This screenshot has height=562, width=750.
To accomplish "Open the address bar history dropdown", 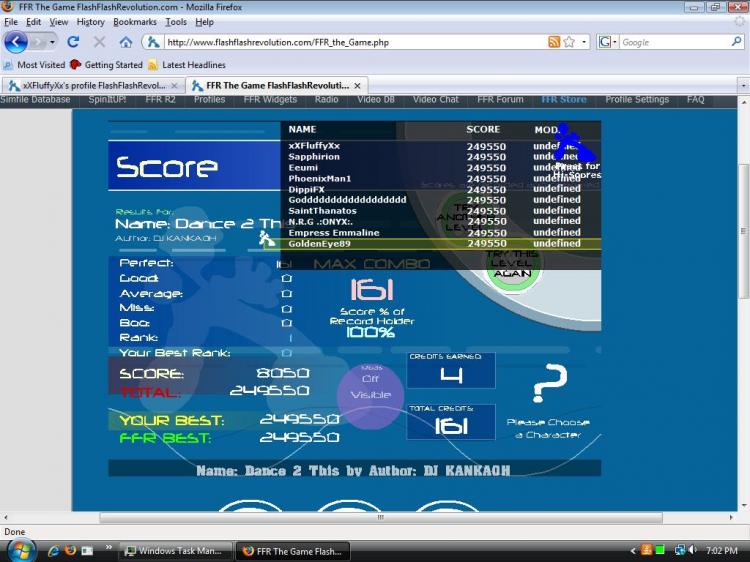I will pos(584,42).
